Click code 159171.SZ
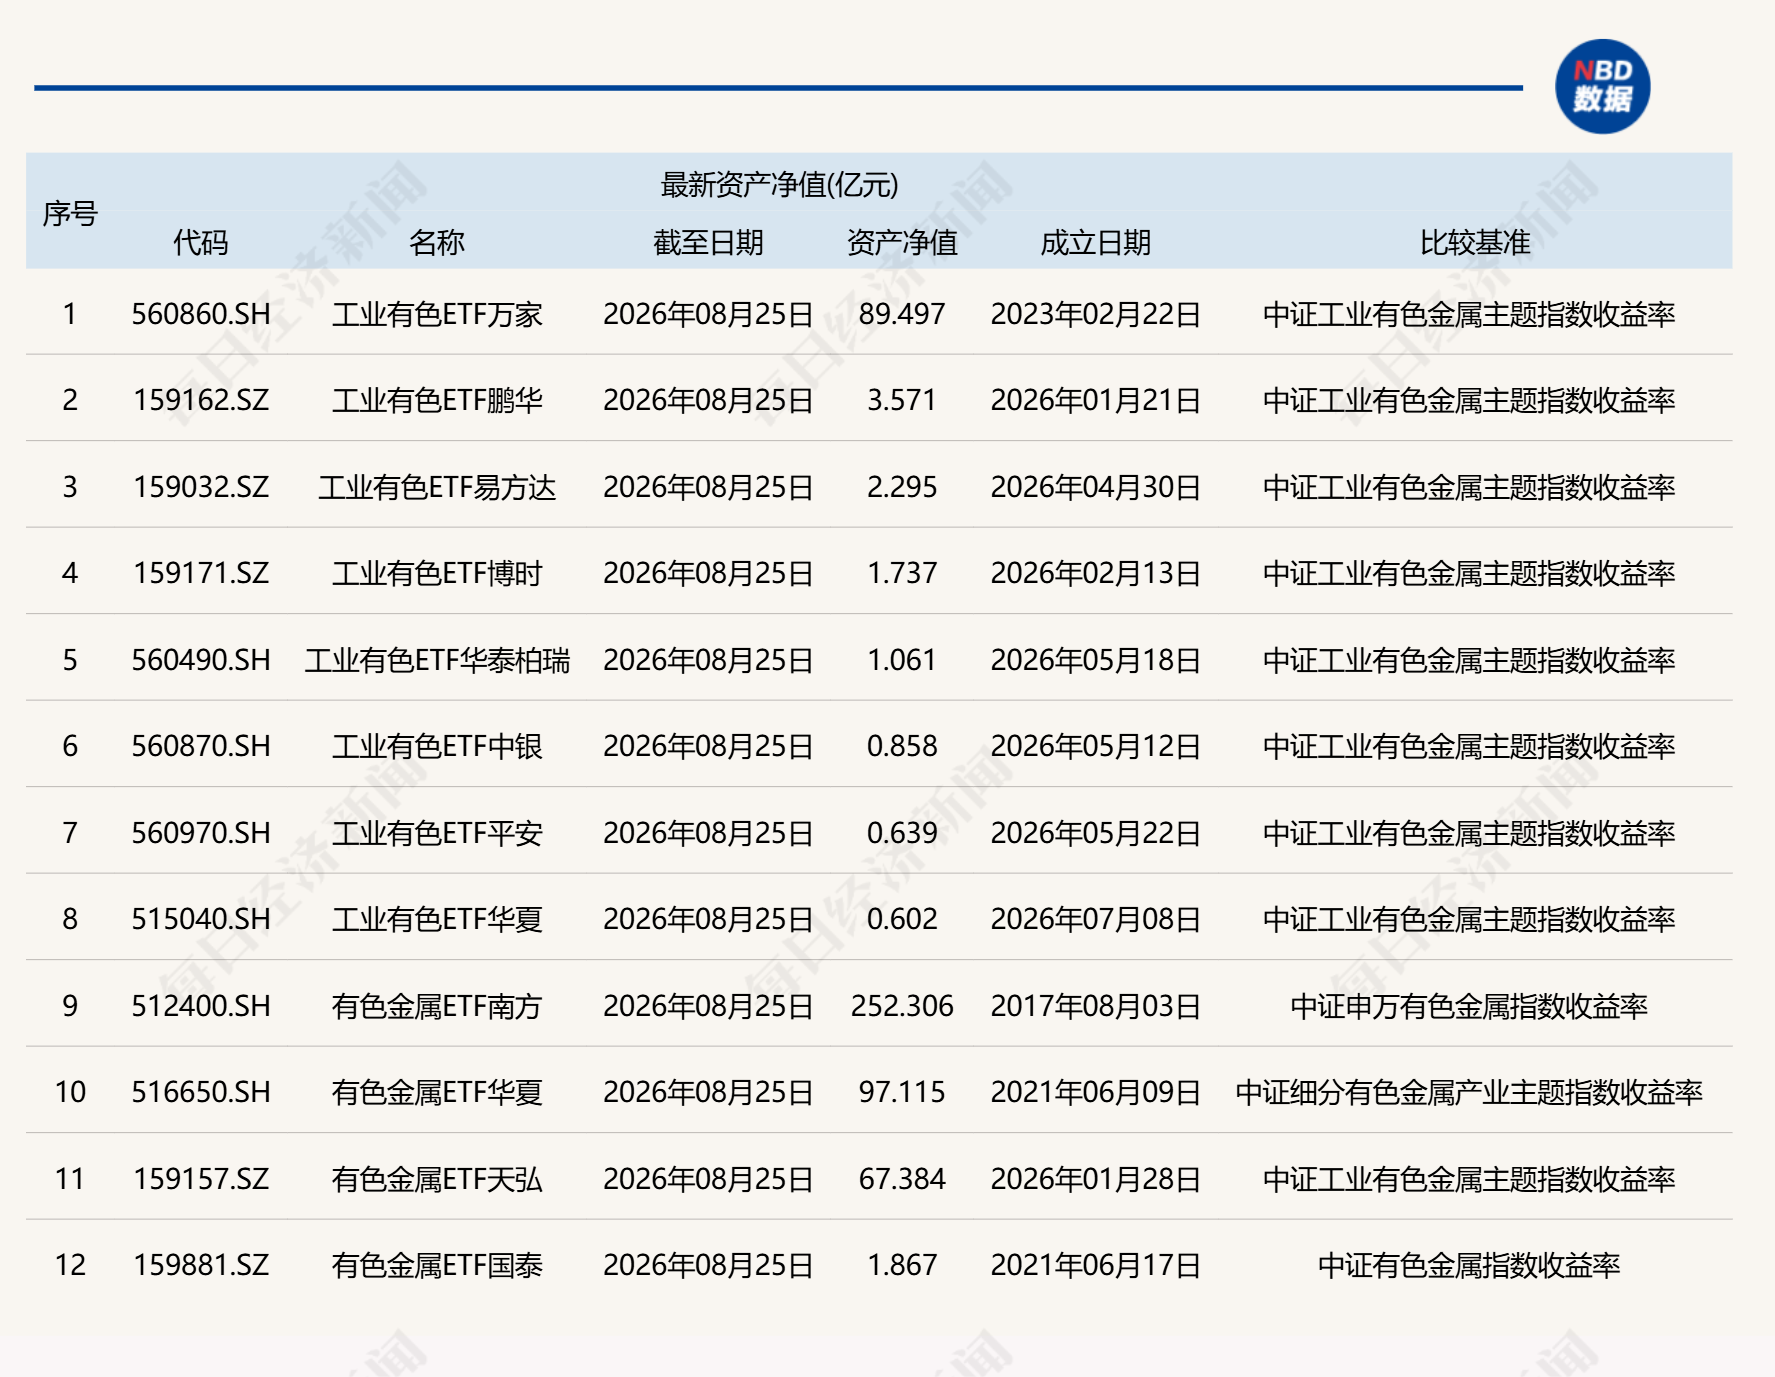Screen dimensions: 1775x1377 coord(201,573)
